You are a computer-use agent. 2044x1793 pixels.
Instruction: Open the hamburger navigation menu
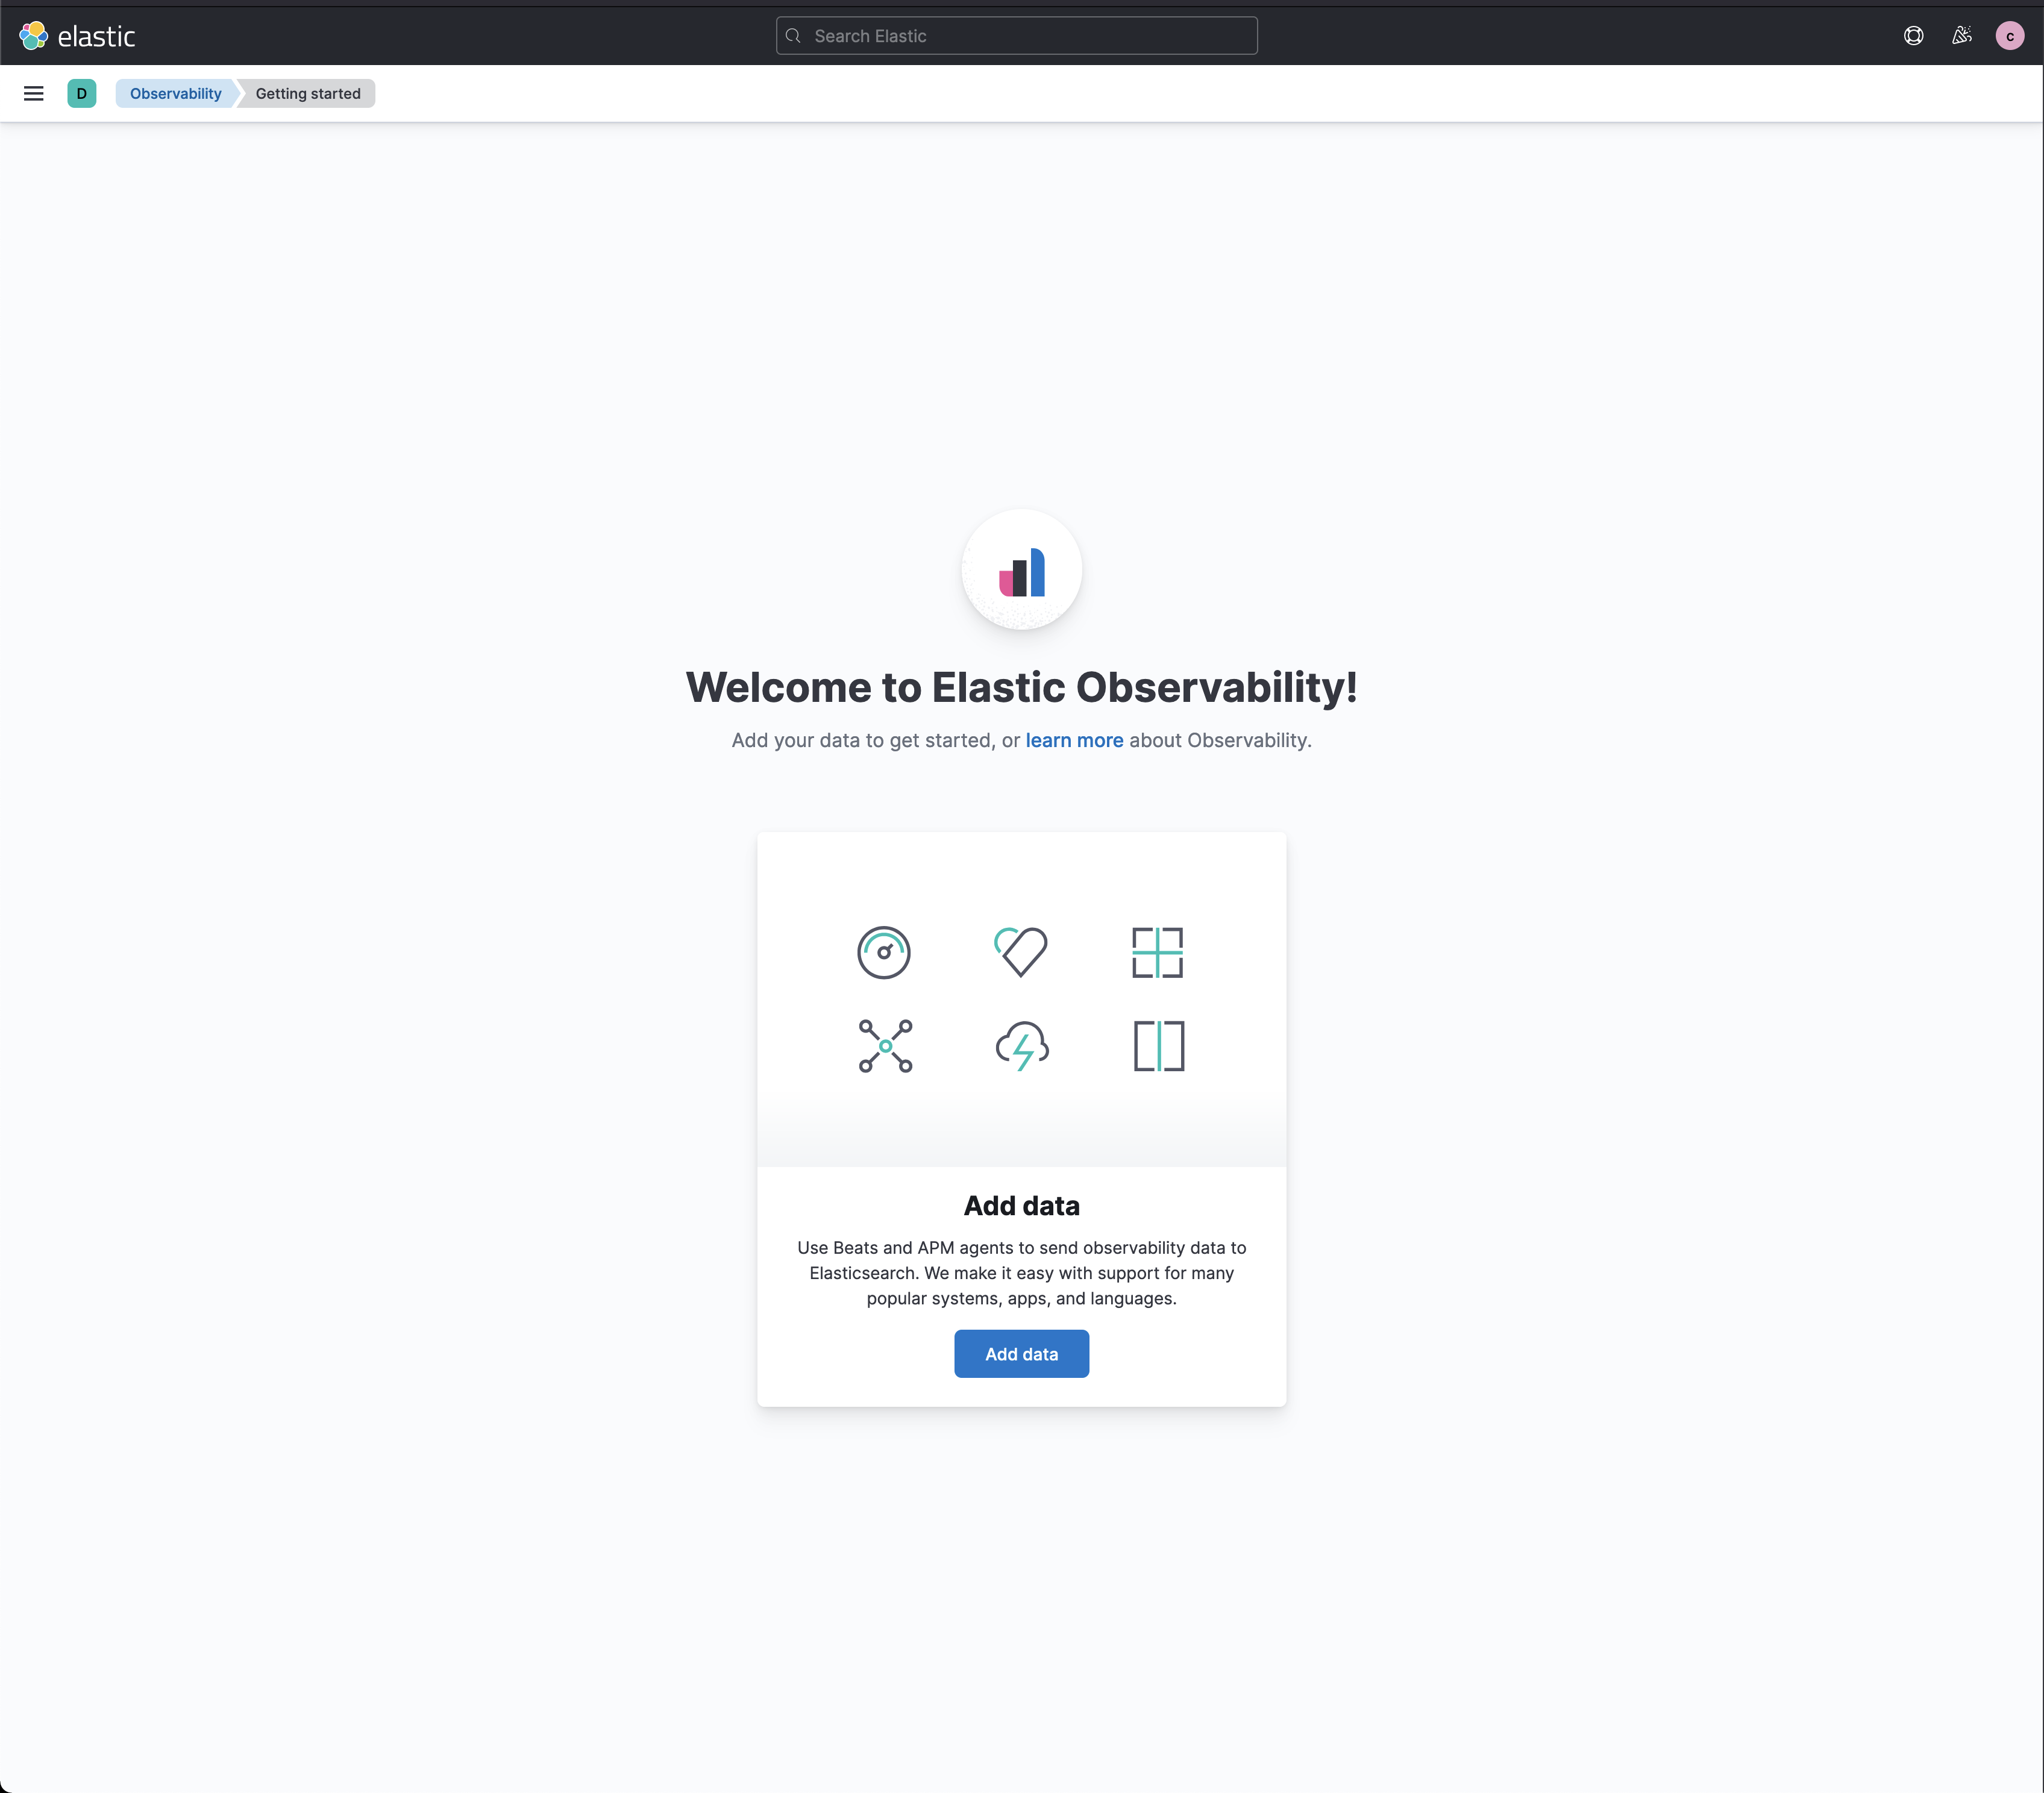pyautogui.click(x=33, y=93)
